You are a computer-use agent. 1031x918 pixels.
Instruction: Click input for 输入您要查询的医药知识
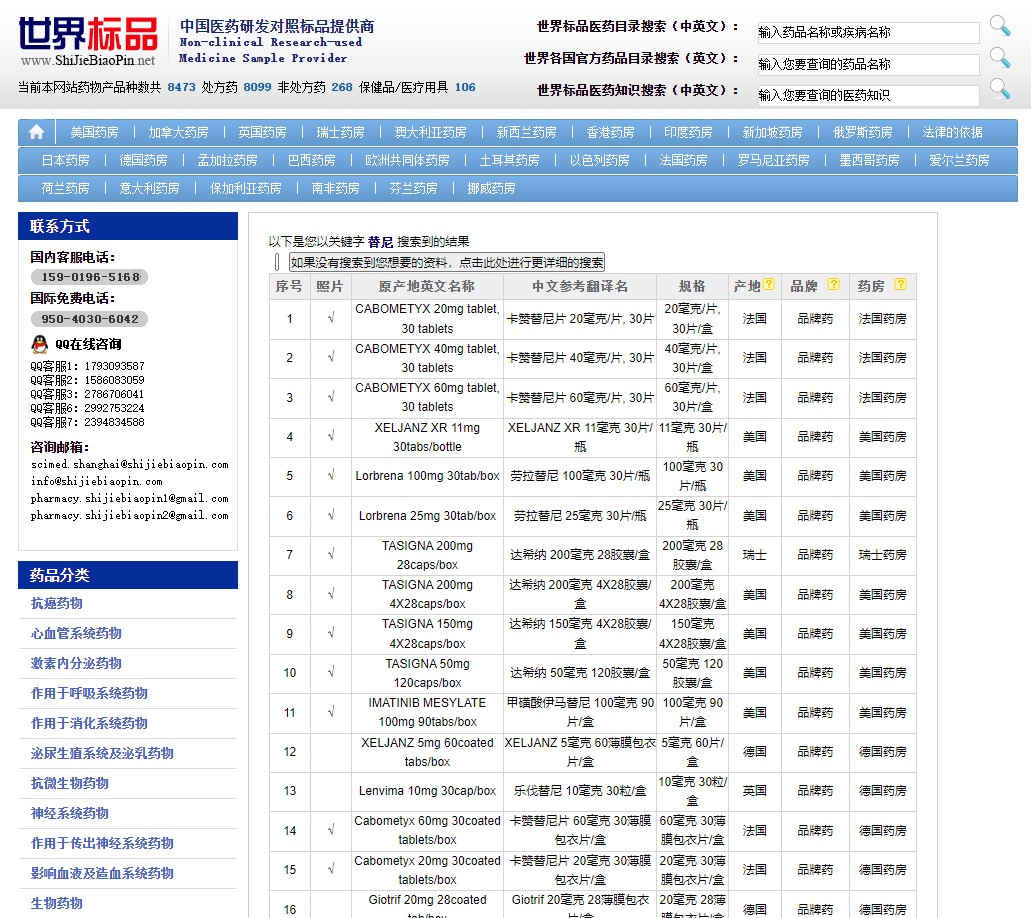tap(869, 95)
